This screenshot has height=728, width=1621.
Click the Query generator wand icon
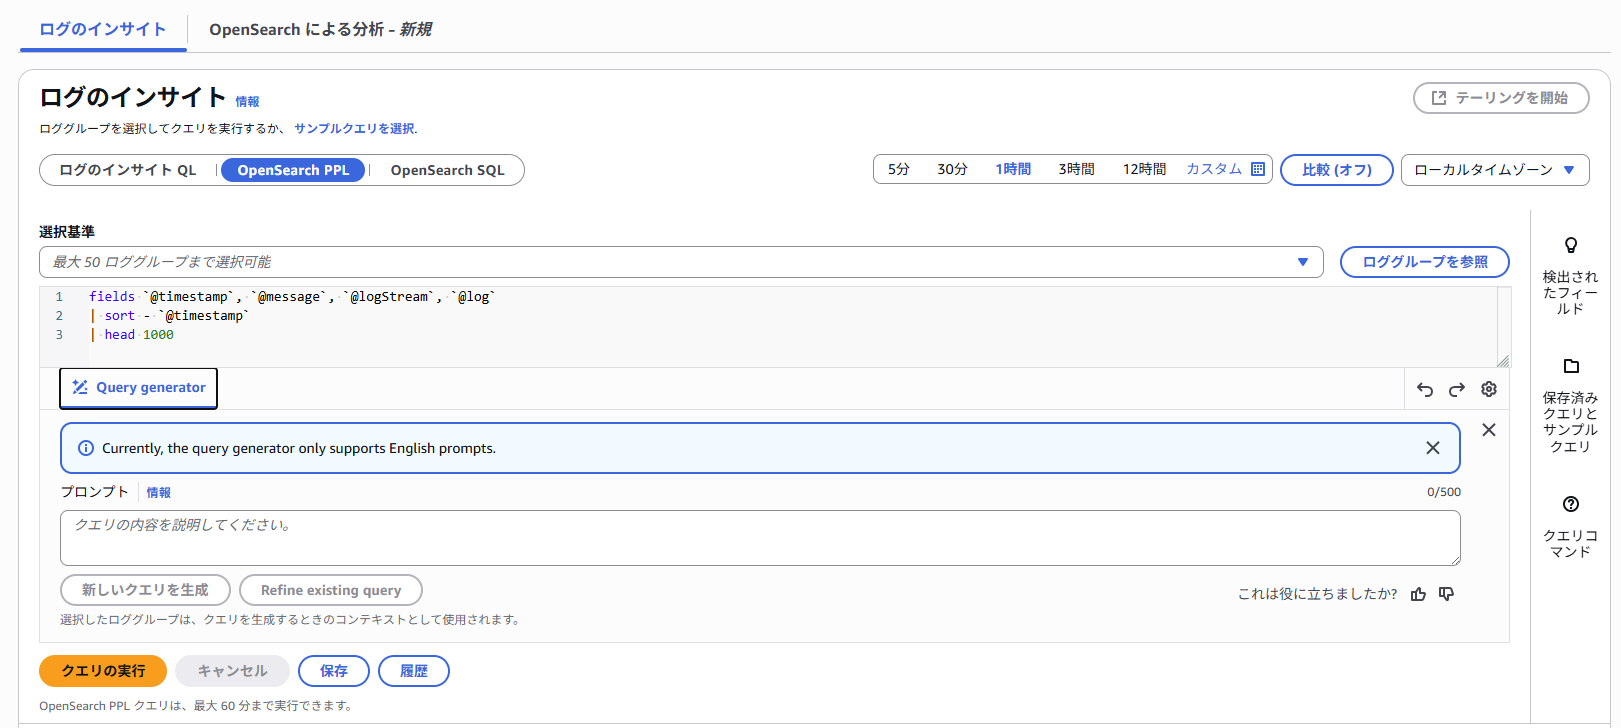tap(80, 387)
